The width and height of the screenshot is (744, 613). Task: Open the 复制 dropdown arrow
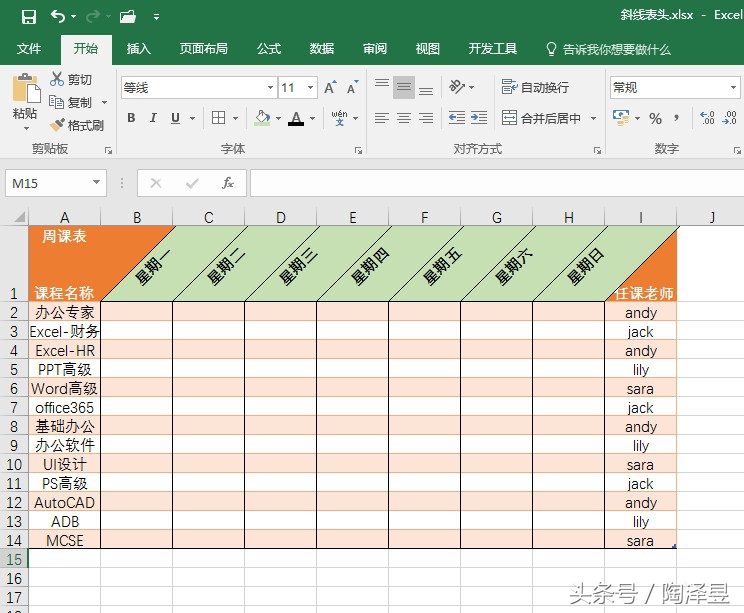pos(104,102)
